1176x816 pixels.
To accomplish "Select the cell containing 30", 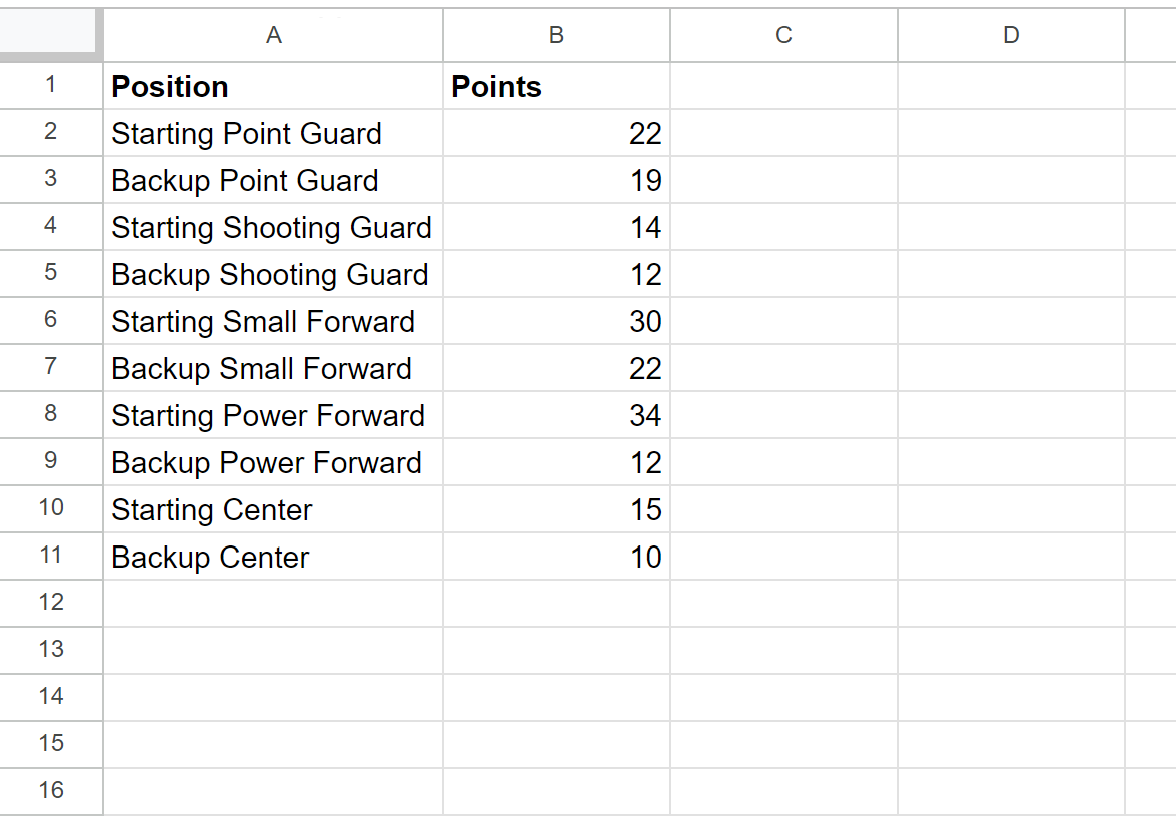I will coord(555,321).
